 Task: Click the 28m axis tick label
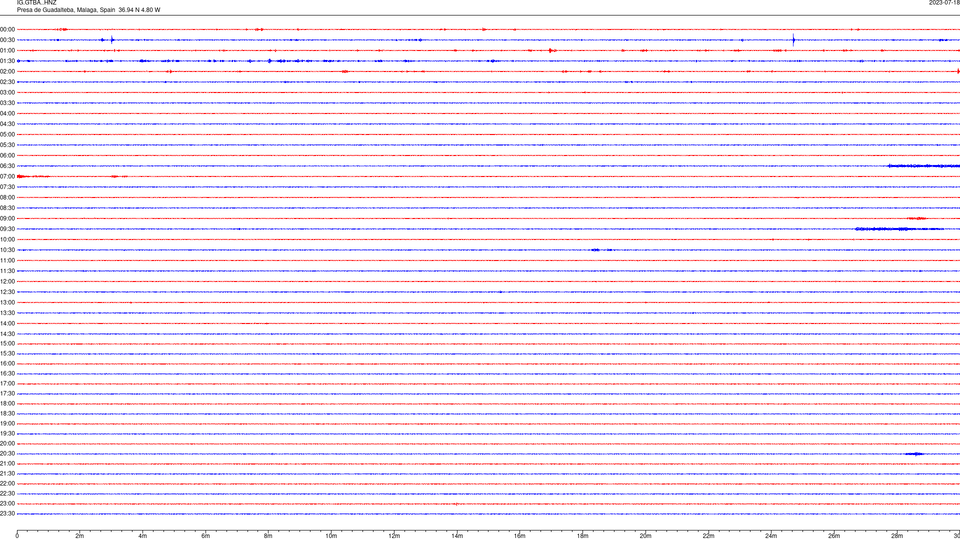(x=897, y=536)
